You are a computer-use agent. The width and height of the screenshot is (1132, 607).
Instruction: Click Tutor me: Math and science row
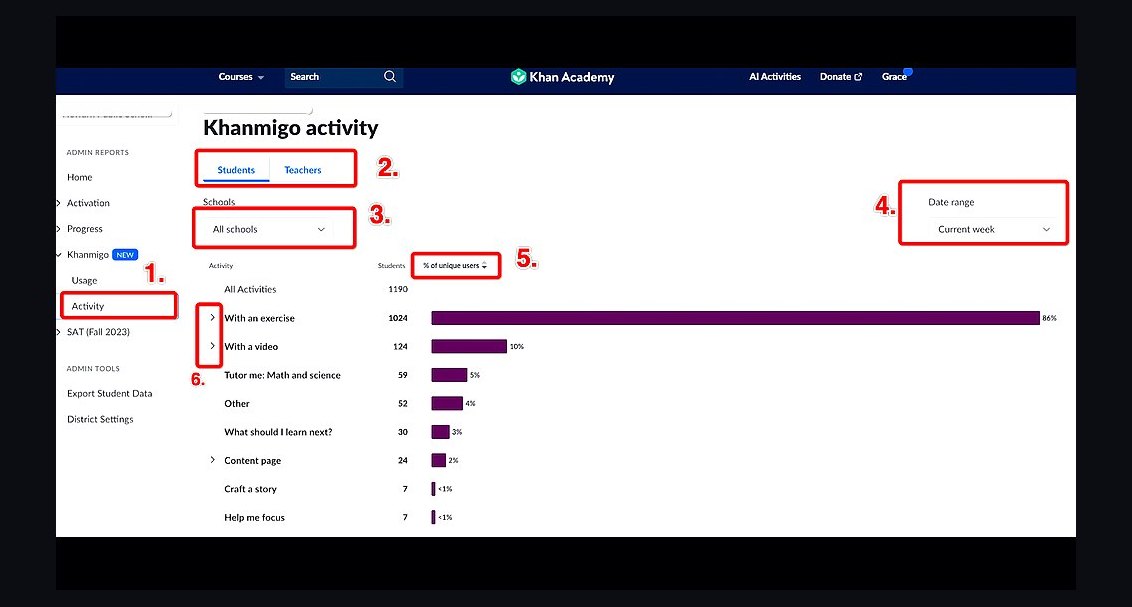pyautogui.click(x=282, y=375)
